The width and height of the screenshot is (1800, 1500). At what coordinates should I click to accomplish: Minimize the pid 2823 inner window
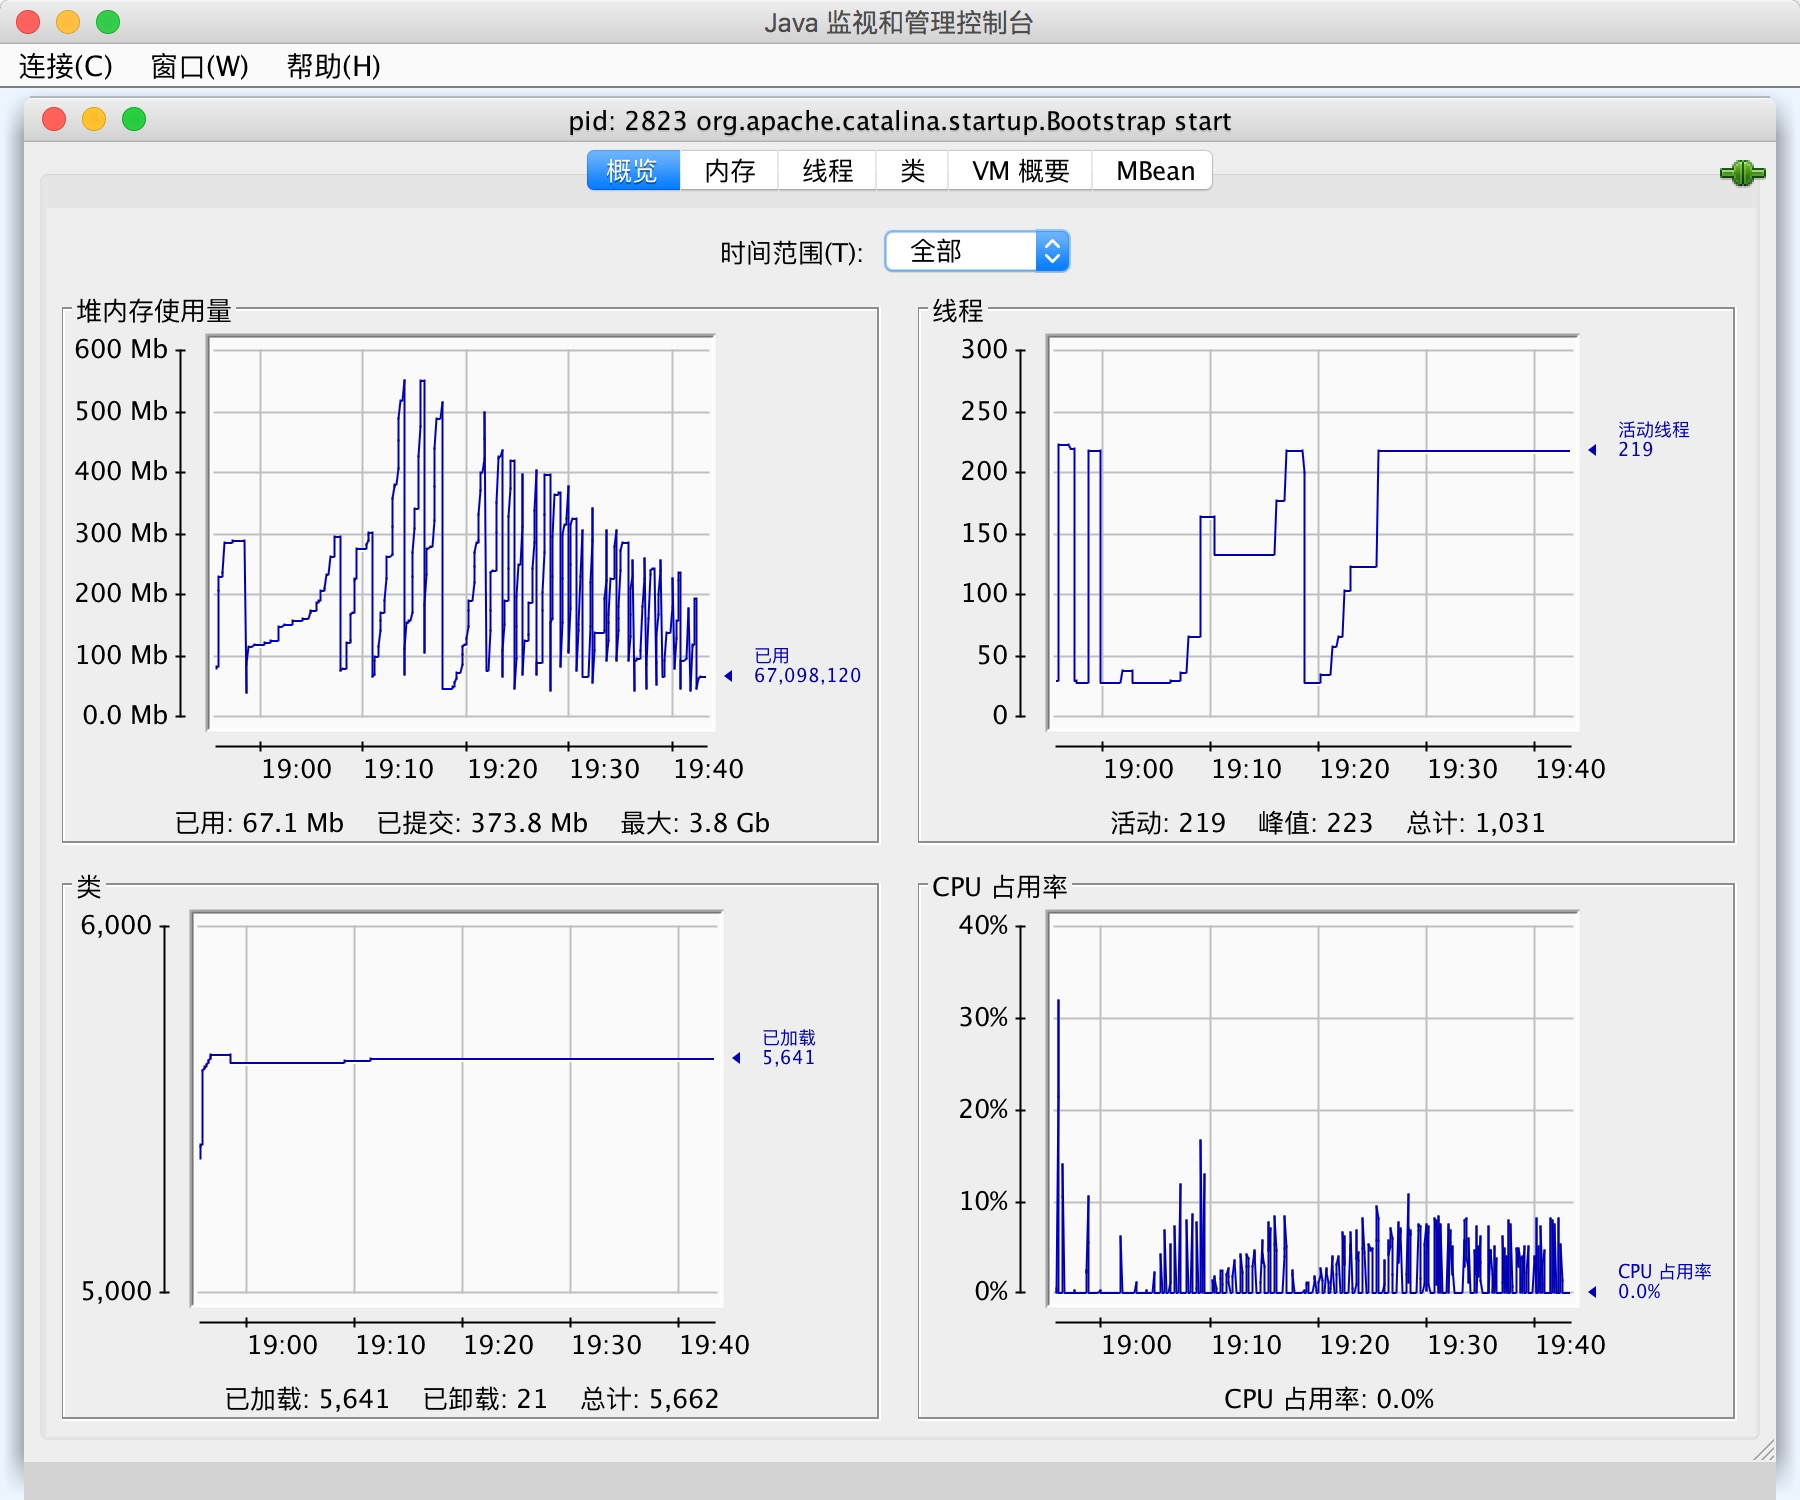[x=94, y=120]
